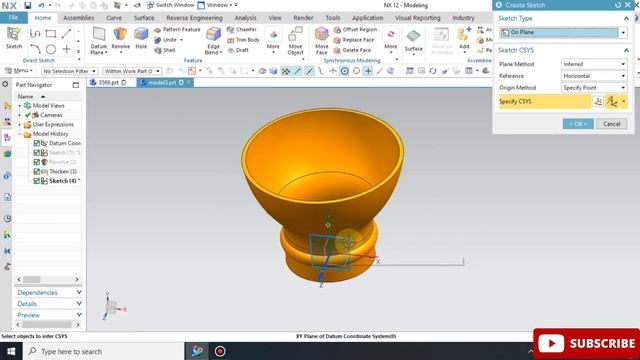
Task: Open the Sketch Type dropdown
Action: (x=623, y=32)
